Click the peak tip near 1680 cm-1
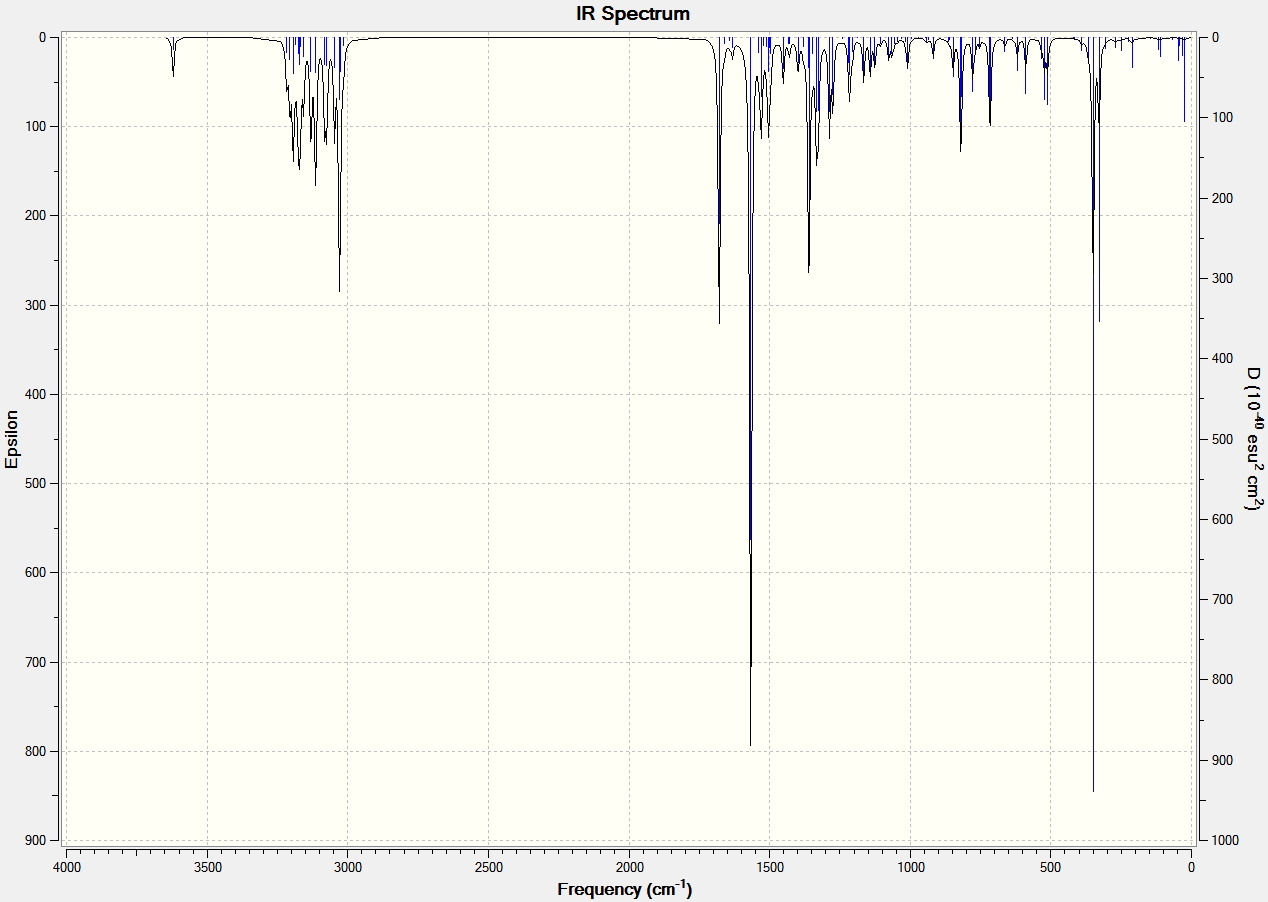The width and height of the screenshot is (1268, 902). tap(719, 322)
